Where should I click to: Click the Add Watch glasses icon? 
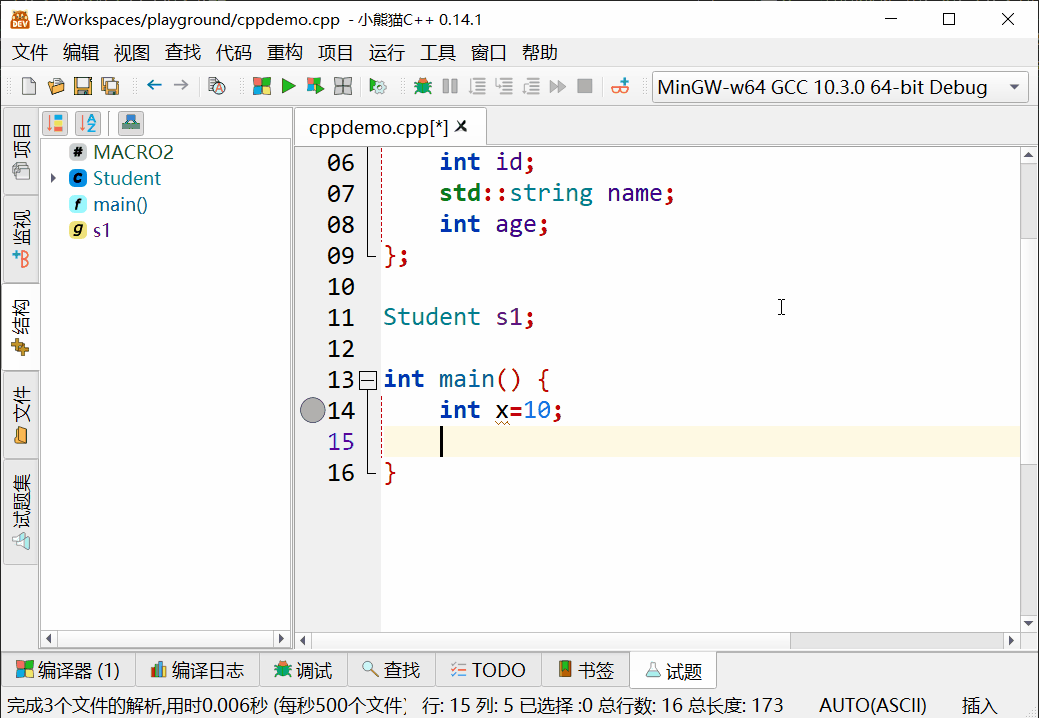pos(621,87)
